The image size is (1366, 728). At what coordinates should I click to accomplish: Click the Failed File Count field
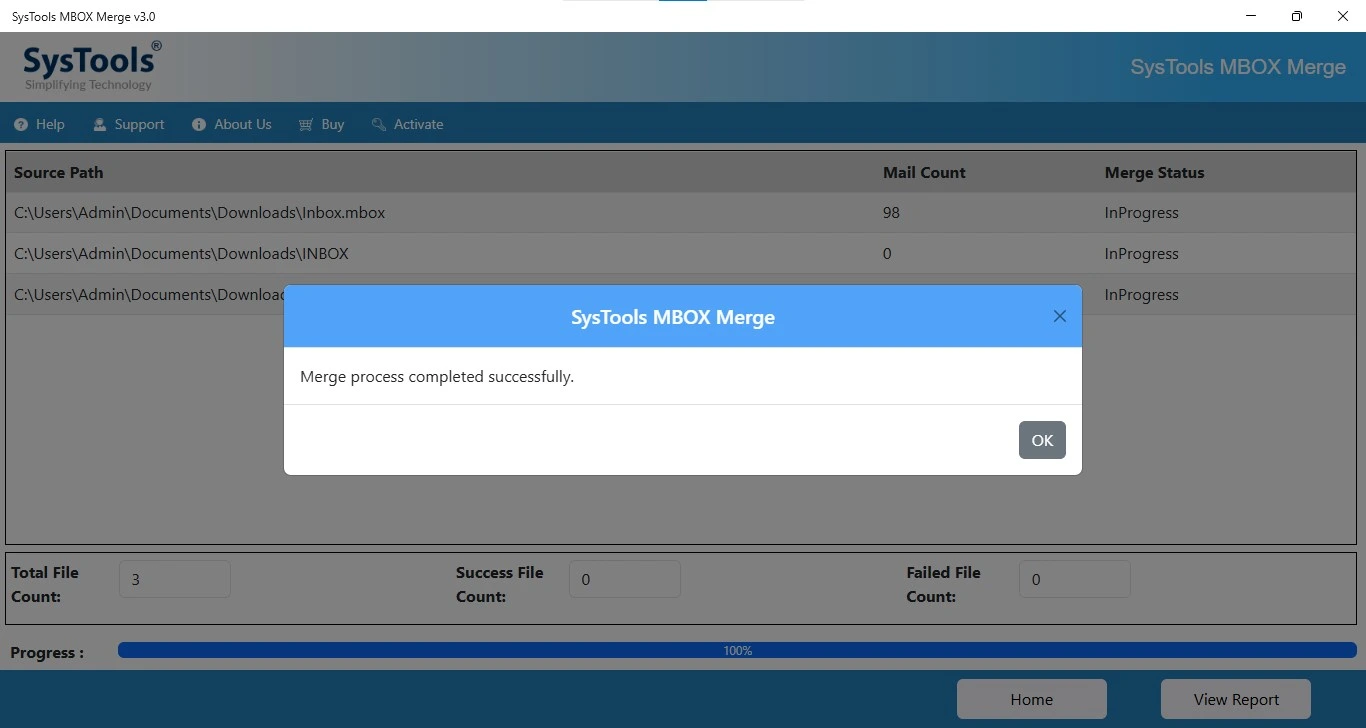1075,579
